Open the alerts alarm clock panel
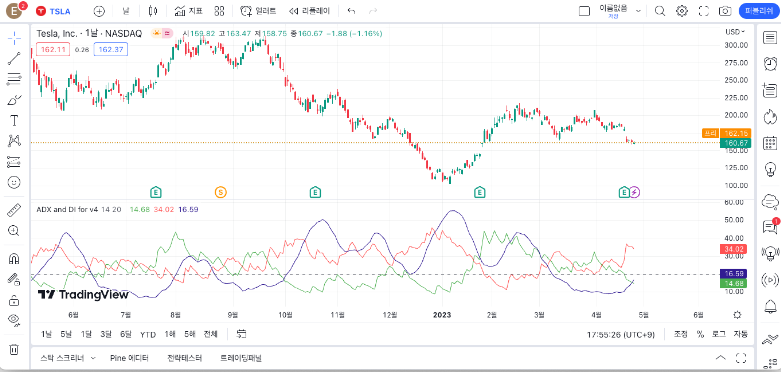The image size is (781, 372). [770, 64]
